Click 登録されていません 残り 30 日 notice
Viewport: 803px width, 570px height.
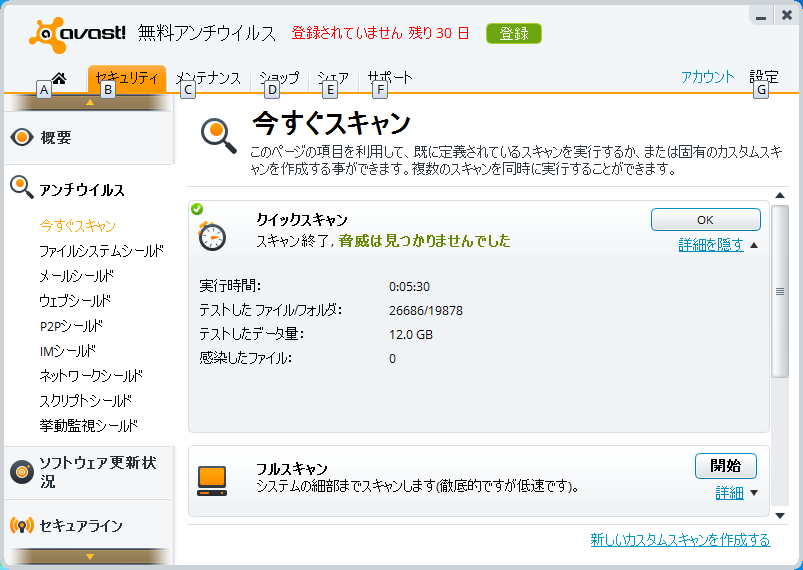click(381, 33)
